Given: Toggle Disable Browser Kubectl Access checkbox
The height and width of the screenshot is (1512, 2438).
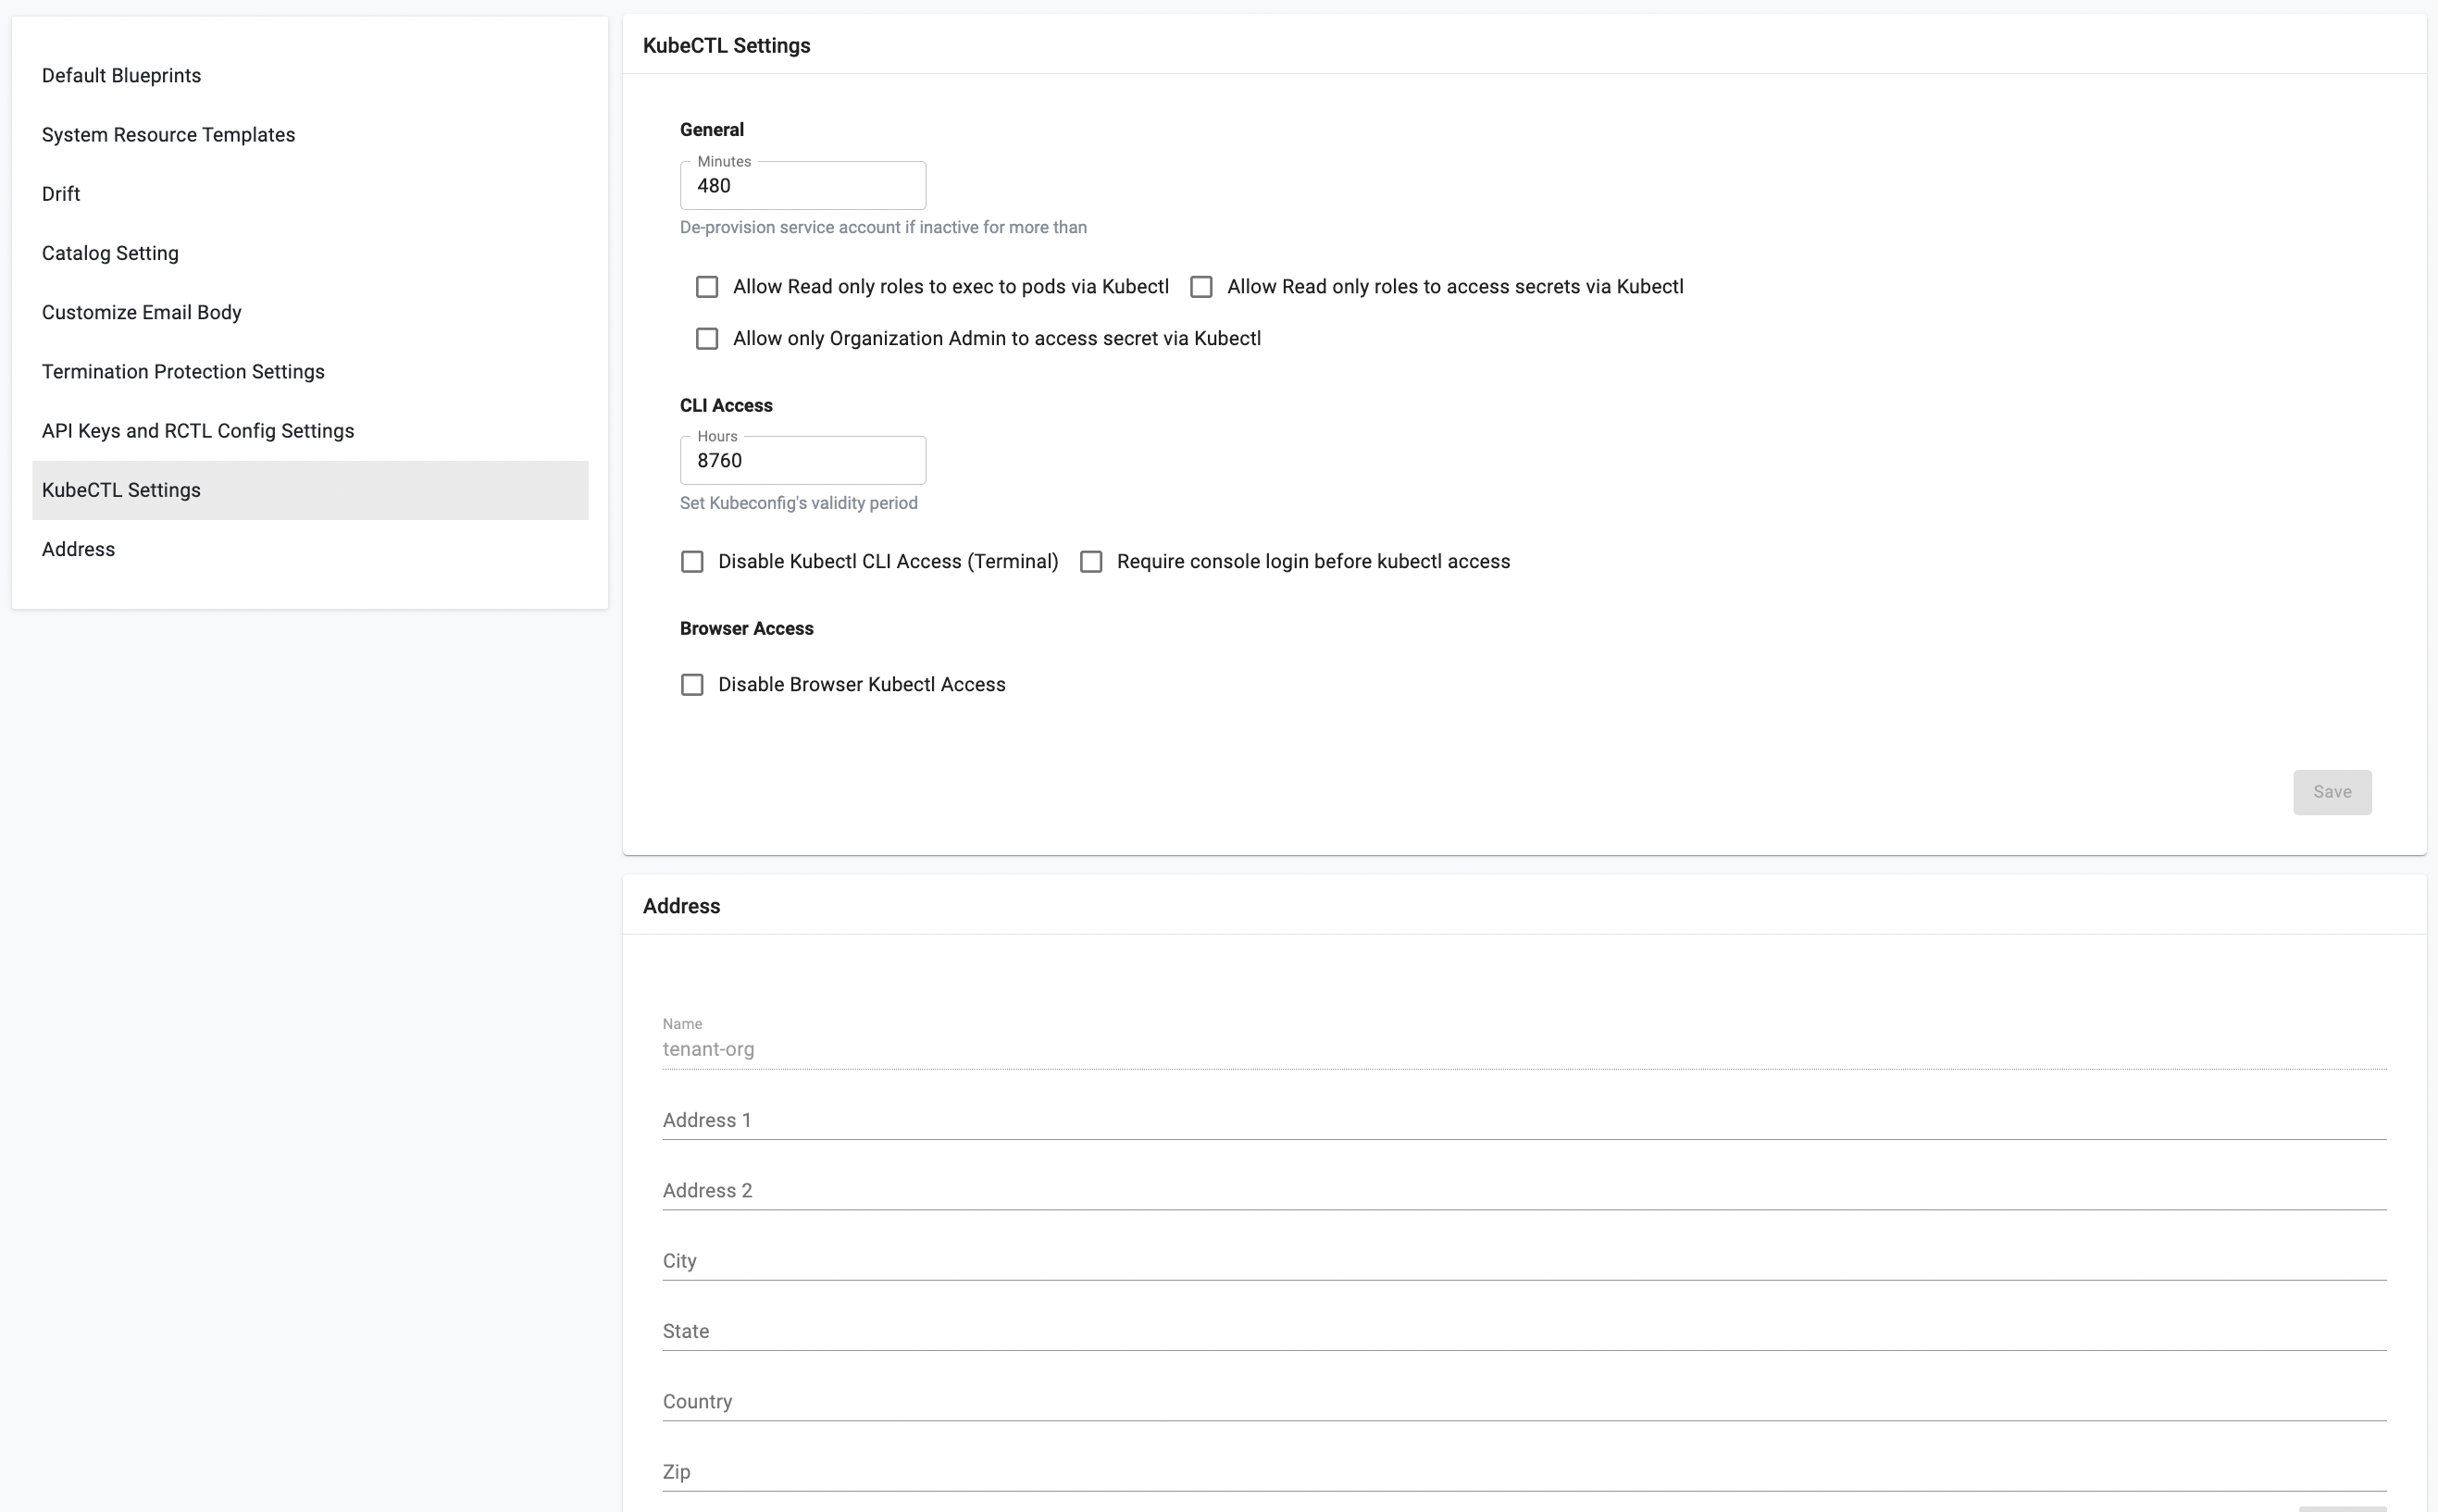Looking at the screenshot, I should pos(692,685).
